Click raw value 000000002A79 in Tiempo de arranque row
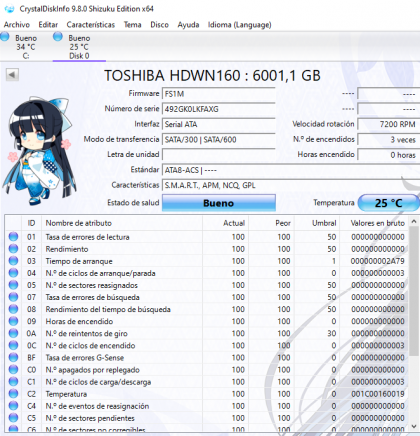Image resolution: width=420 pixels, height=436 pixels. coord(377,261)
